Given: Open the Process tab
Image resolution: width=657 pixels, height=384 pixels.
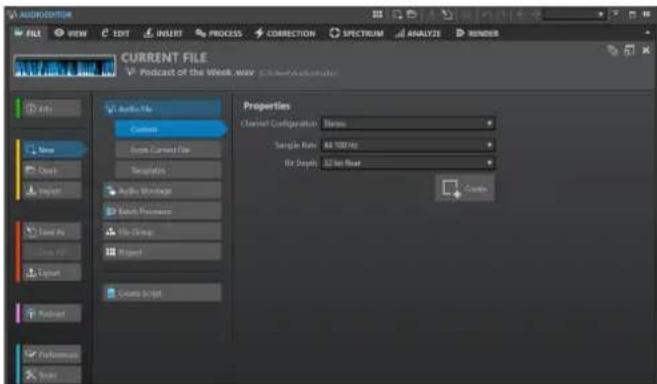Looking at the screenshot, I should [x=219, y=33].
